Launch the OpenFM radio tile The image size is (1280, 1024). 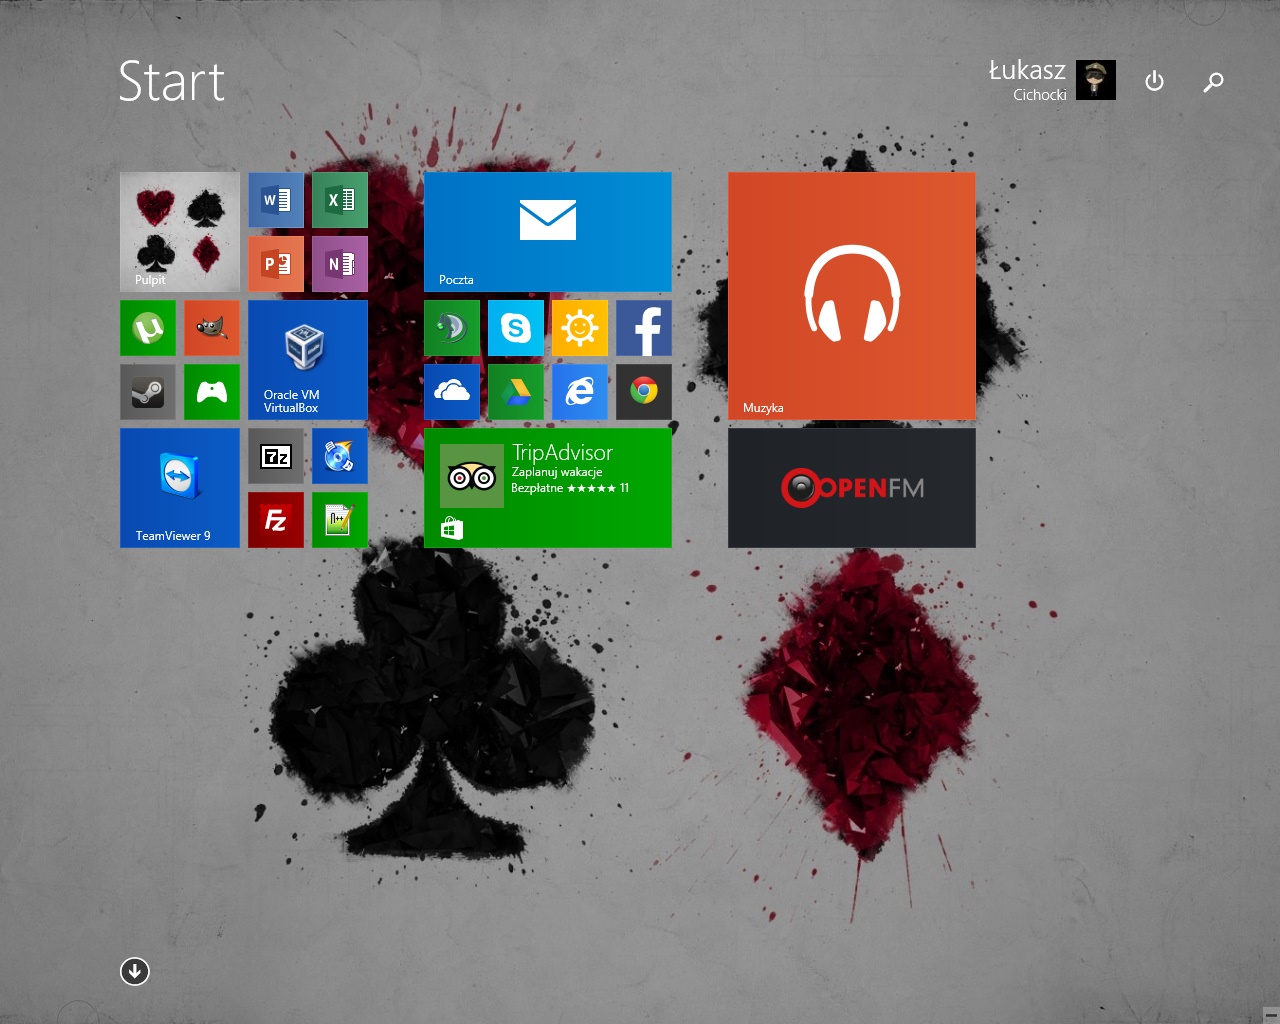(852, 488)
